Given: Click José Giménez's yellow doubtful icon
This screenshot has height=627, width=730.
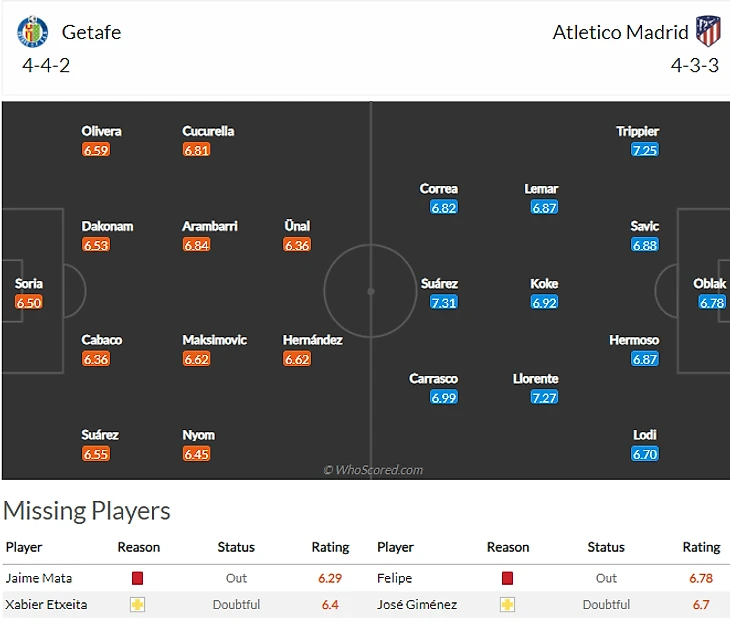Looking at the screenshot, I should [x=507, y=605].
